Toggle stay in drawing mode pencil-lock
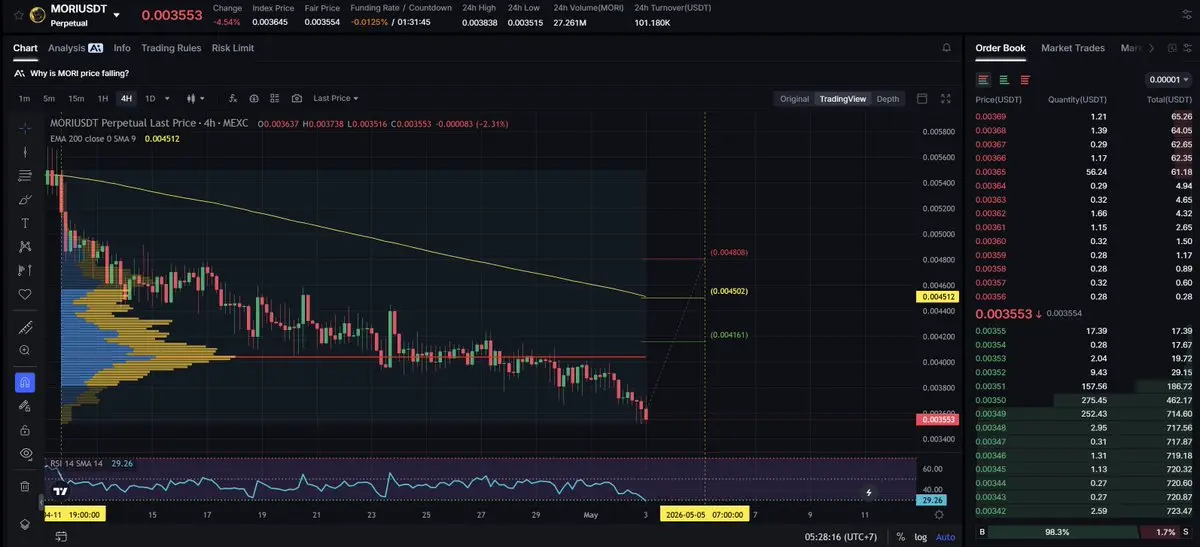1200x547 pixels. tap(25, 406)
